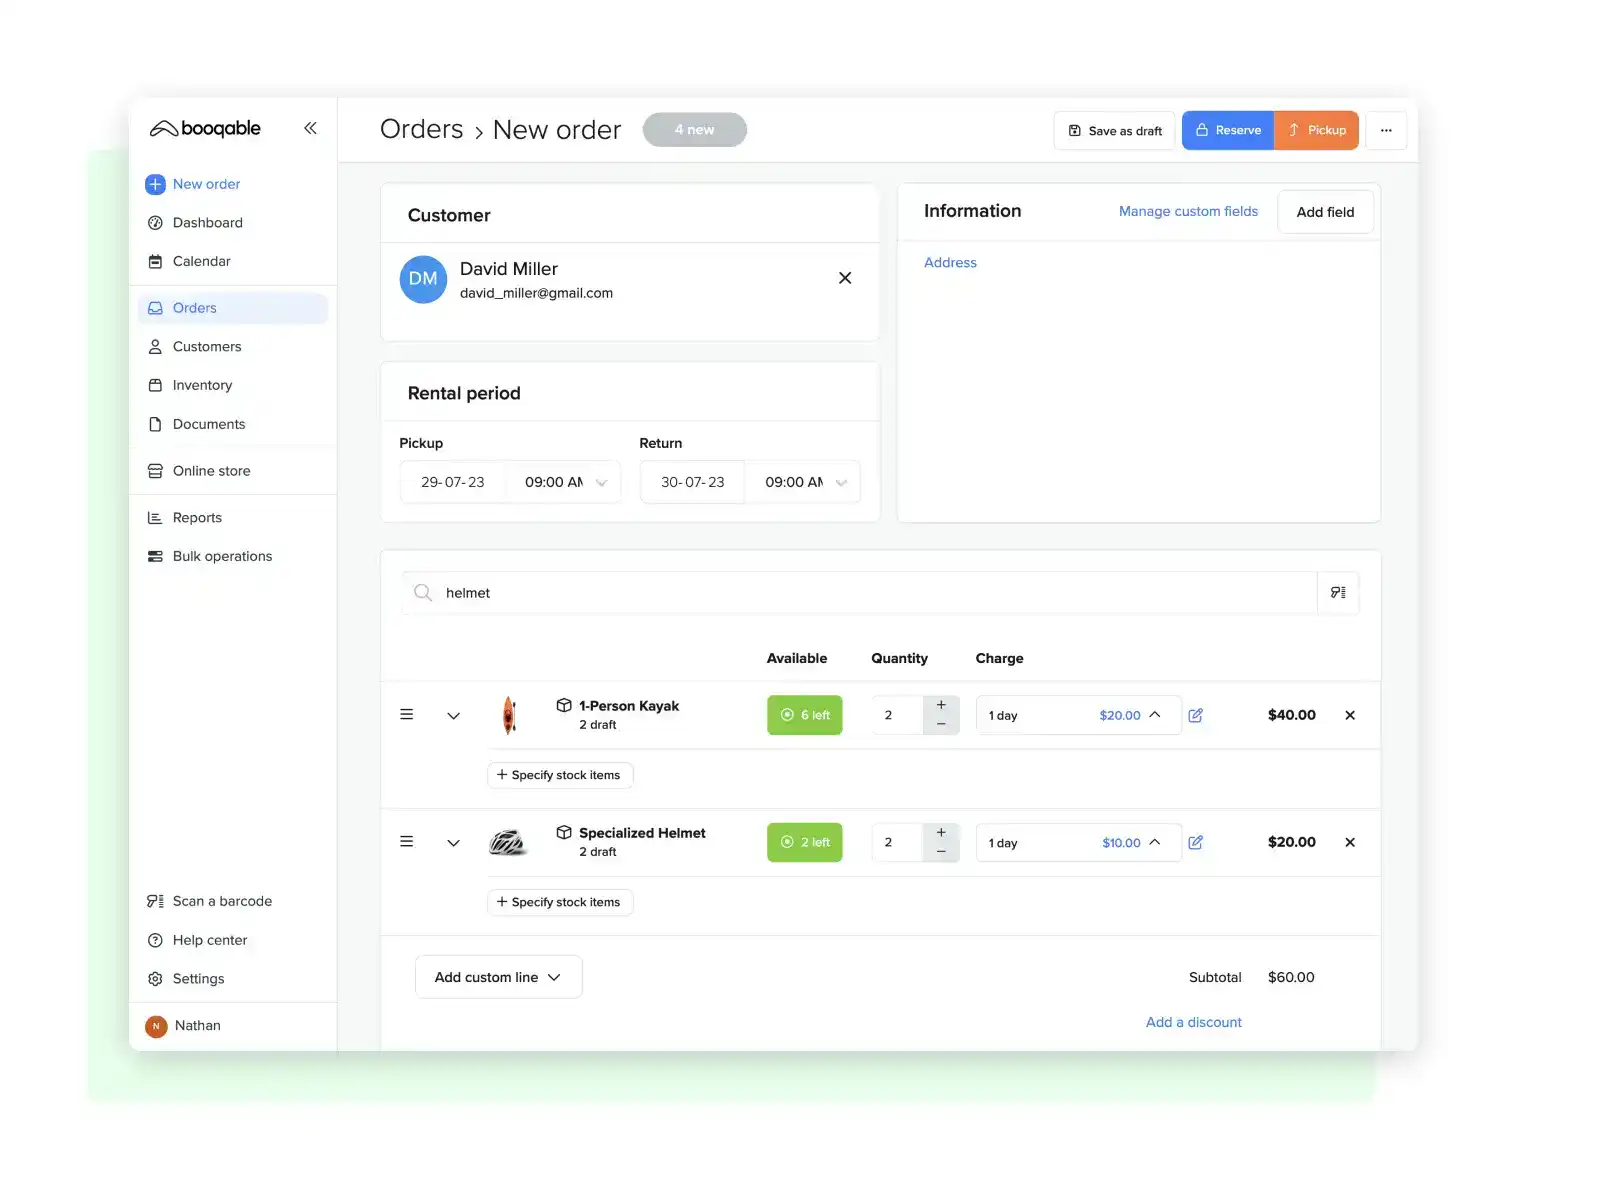1600x1200 pixels.
Task: Remove the Specialized Helmet line
Action: (1350, 842)
